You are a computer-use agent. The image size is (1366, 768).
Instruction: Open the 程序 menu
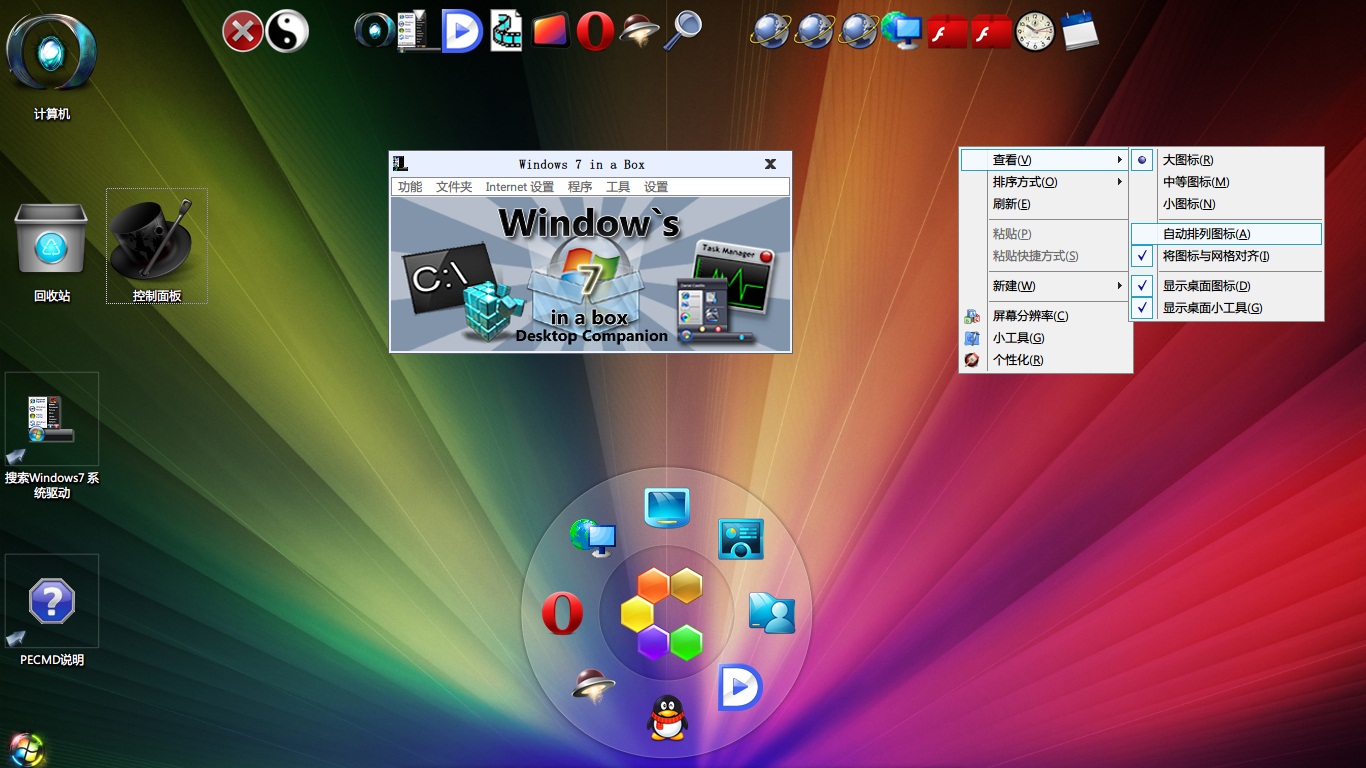coord(580,187)
